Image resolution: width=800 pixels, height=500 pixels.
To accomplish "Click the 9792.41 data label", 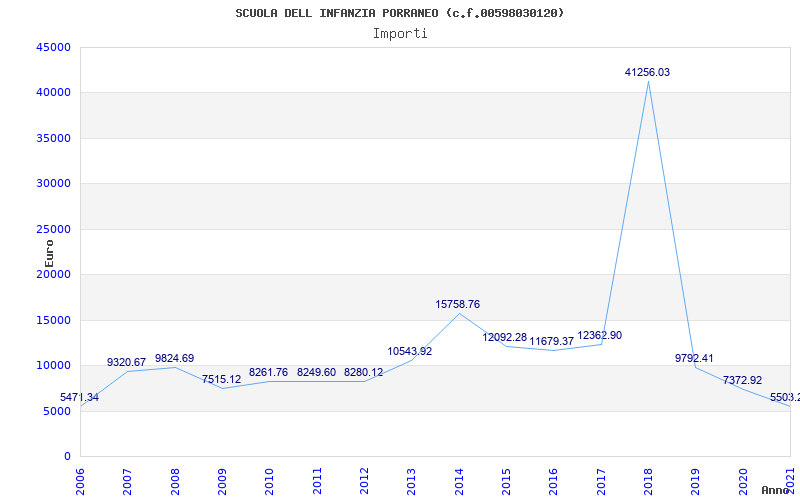I will [x=694, y=358].
